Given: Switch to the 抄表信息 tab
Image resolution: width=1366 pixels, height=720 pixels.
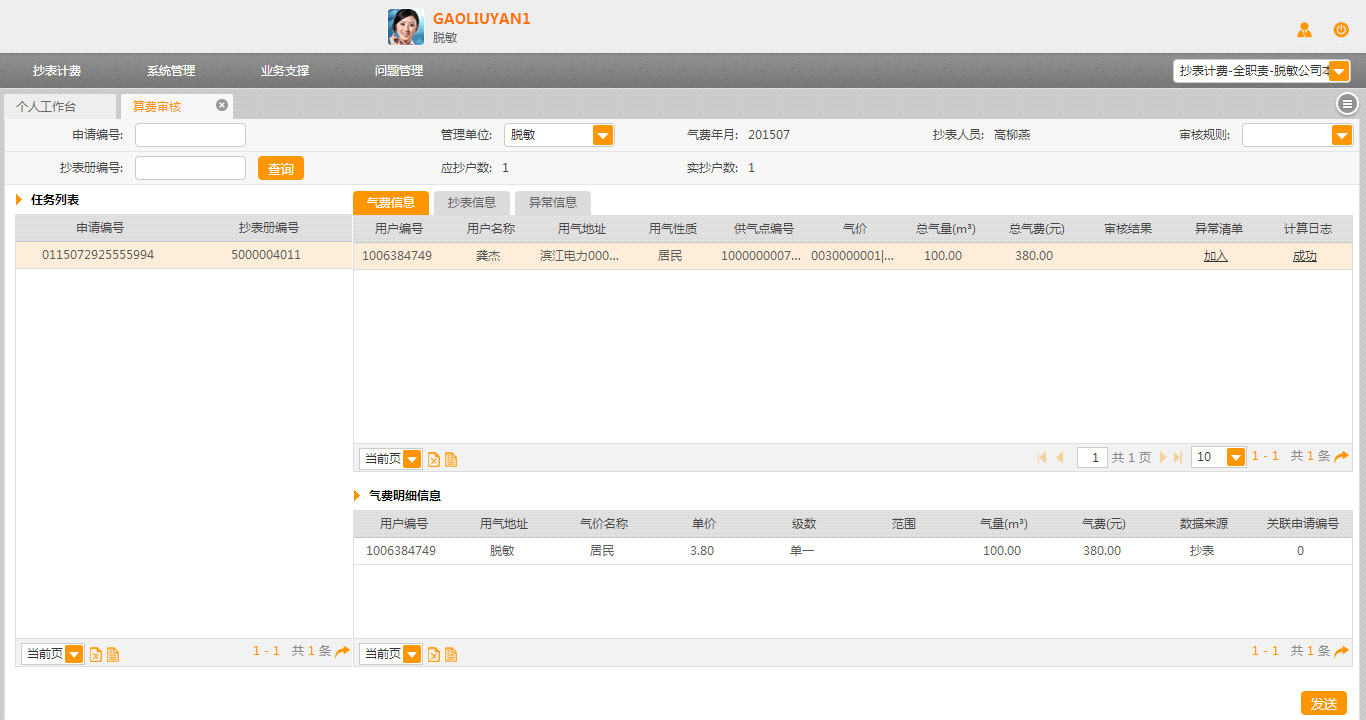Looking at the screenshot, I should [471, 203].
